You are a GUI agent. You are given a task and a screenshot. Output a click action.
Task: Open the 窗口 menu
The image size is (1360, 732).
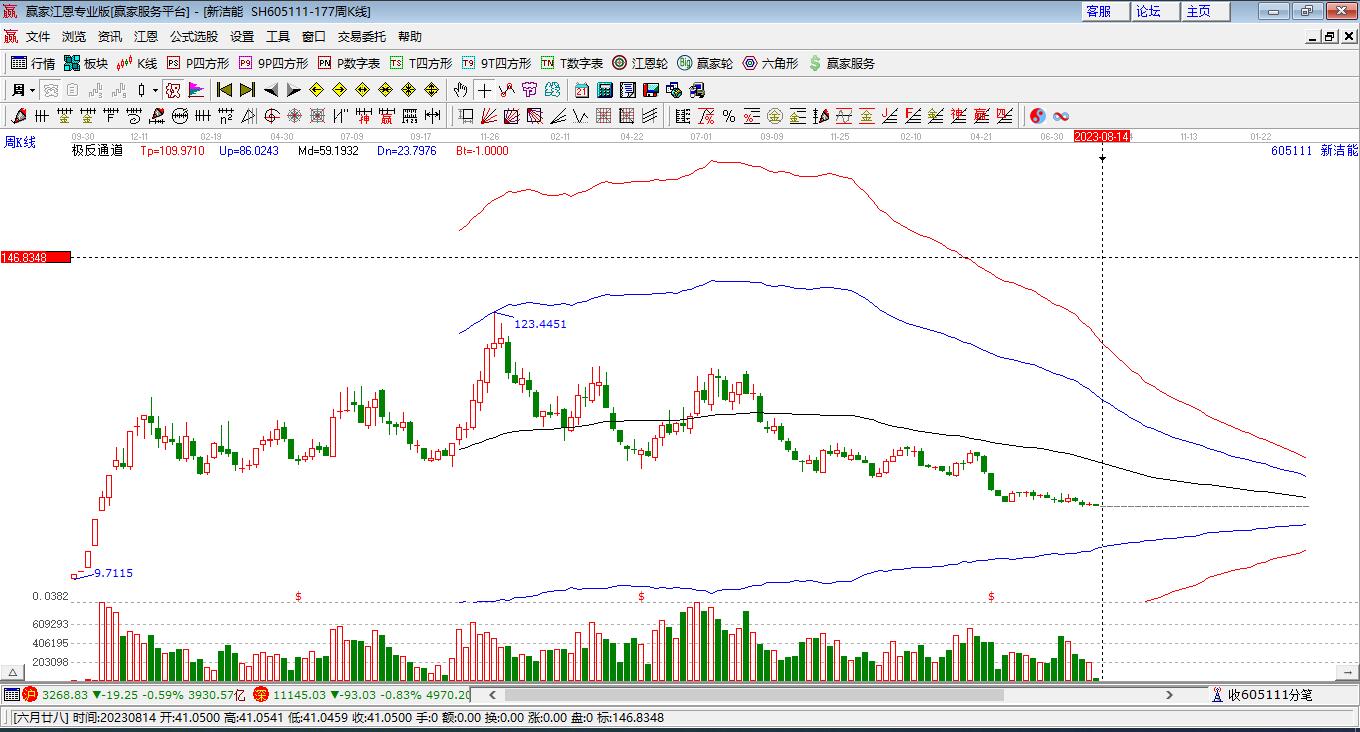(314, 37)
